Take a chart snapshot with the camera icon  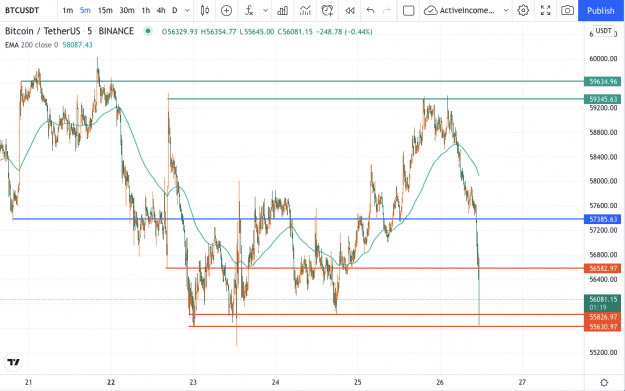[x=567, y=10]
